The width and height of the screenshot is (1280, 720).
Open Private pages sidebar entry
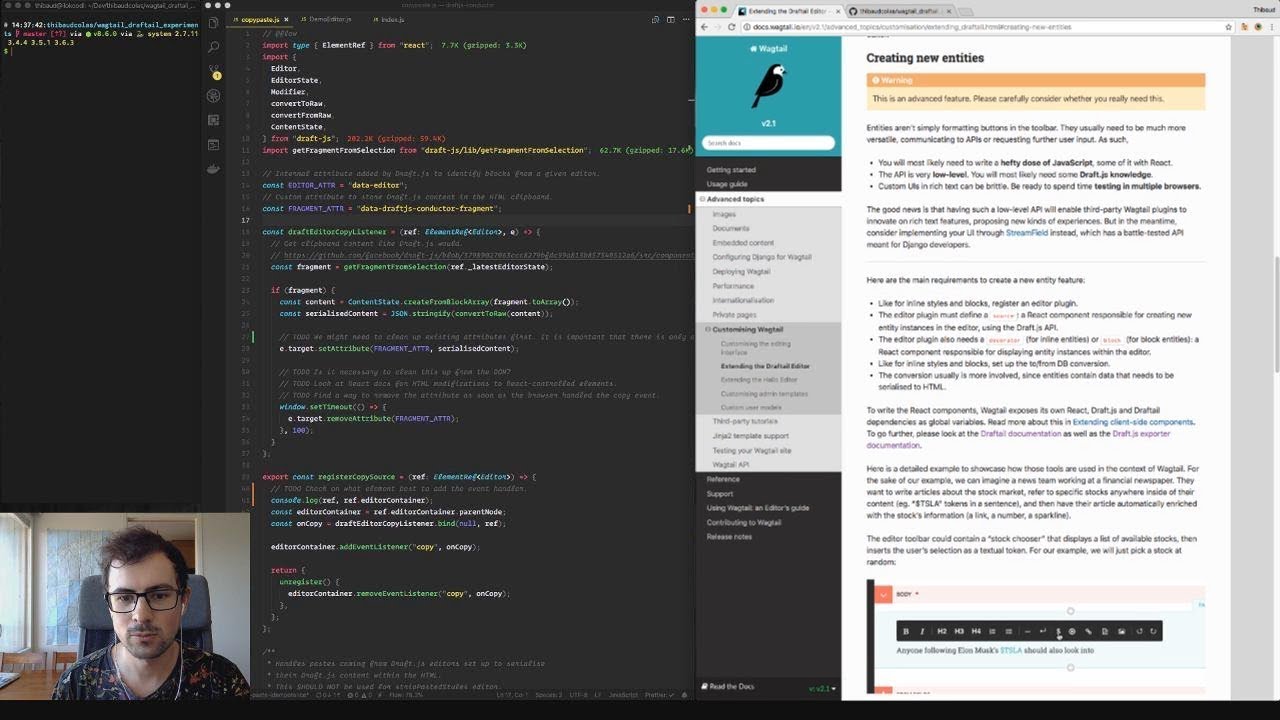click(734, 315)
